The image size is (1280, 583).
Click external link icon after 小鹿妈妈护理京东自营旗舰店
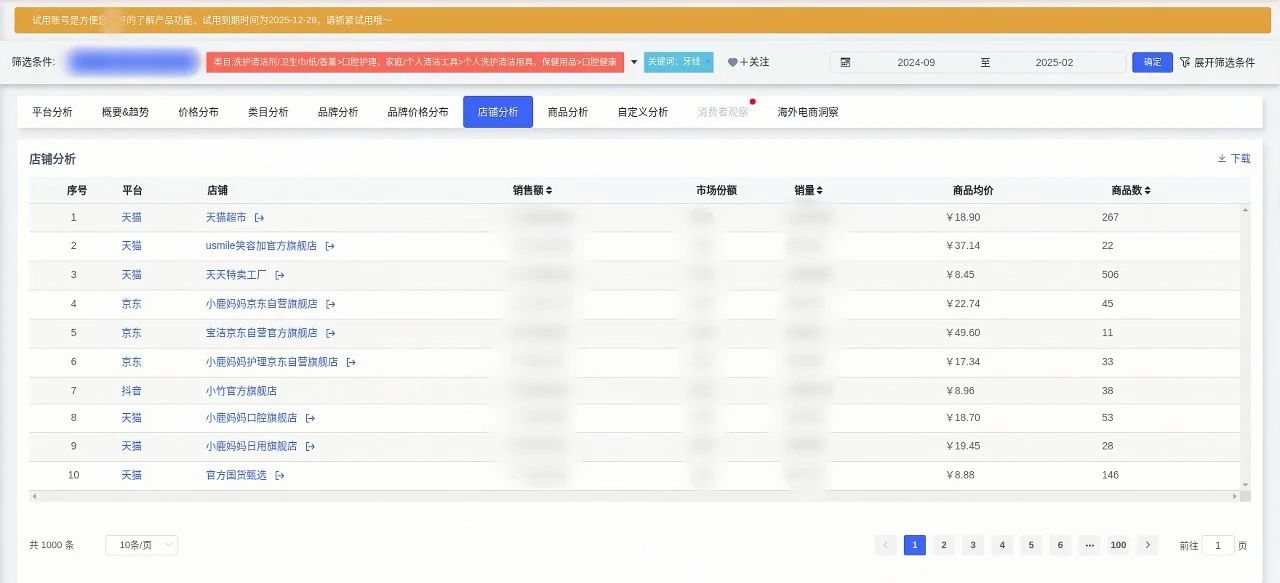[351, 362]
